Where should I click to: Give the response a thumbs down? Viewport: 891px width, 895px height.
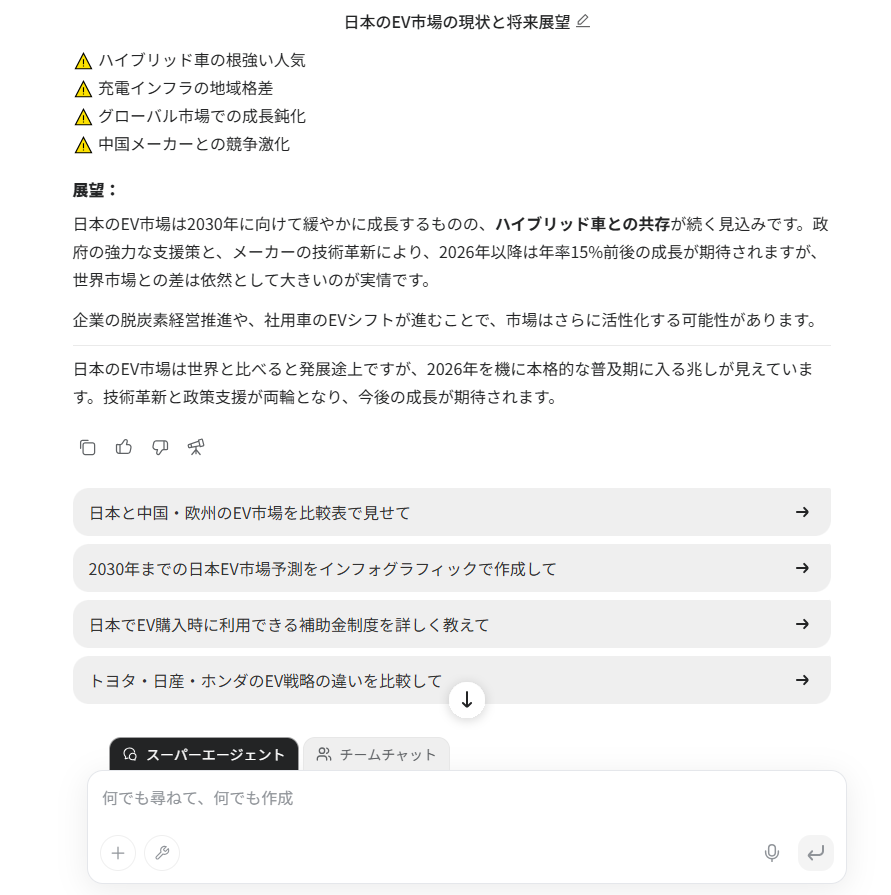click(x=159, y=447)
